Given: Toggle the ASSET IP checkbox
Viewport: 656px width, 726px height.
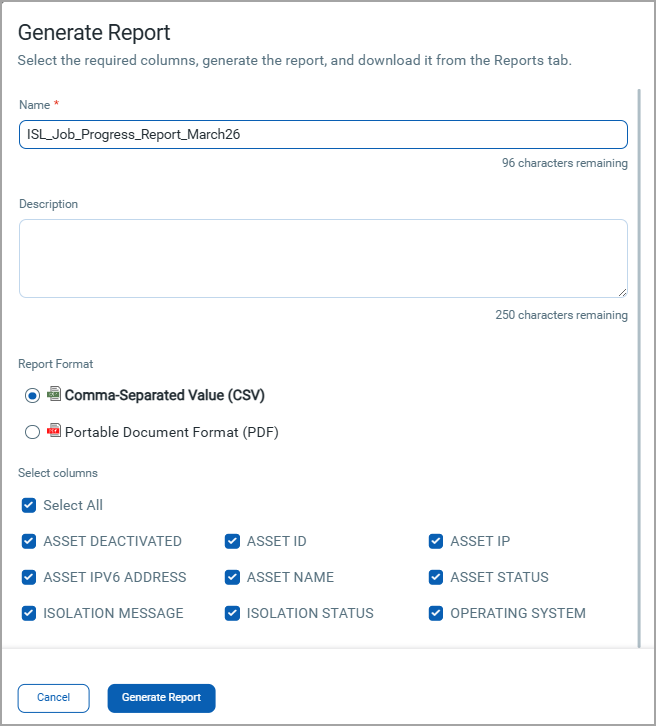Looking at the screenshot, I should point(436,541).
